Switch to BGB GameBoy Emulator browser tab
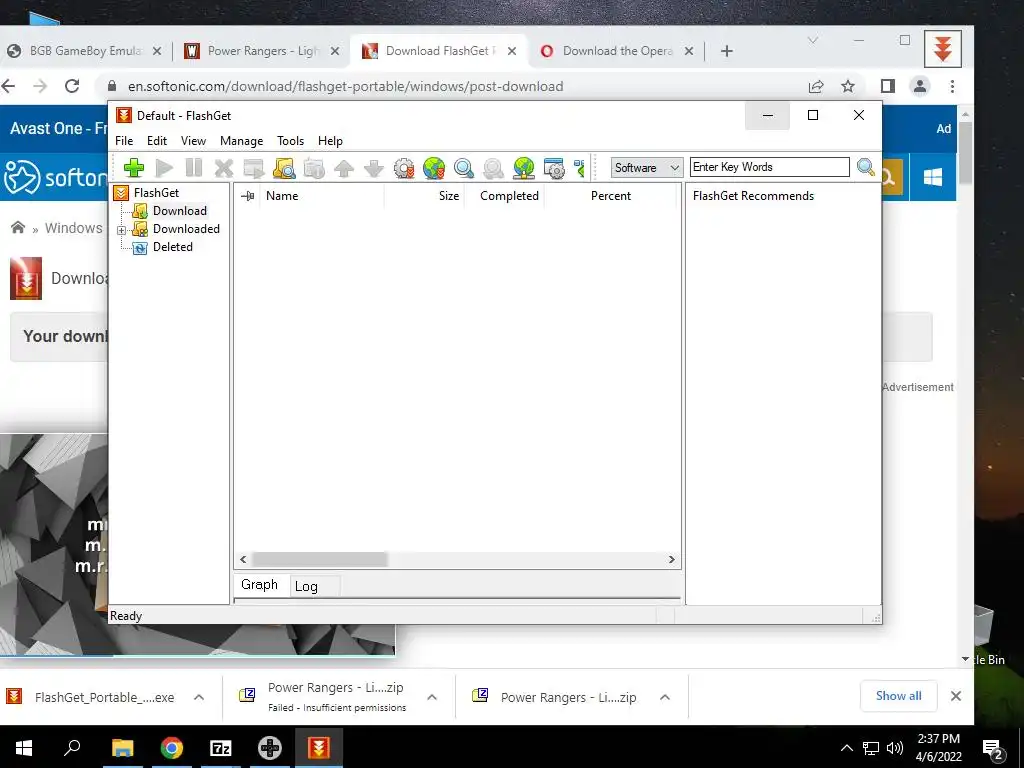The image size is (1024, 768). coord(85,51)
